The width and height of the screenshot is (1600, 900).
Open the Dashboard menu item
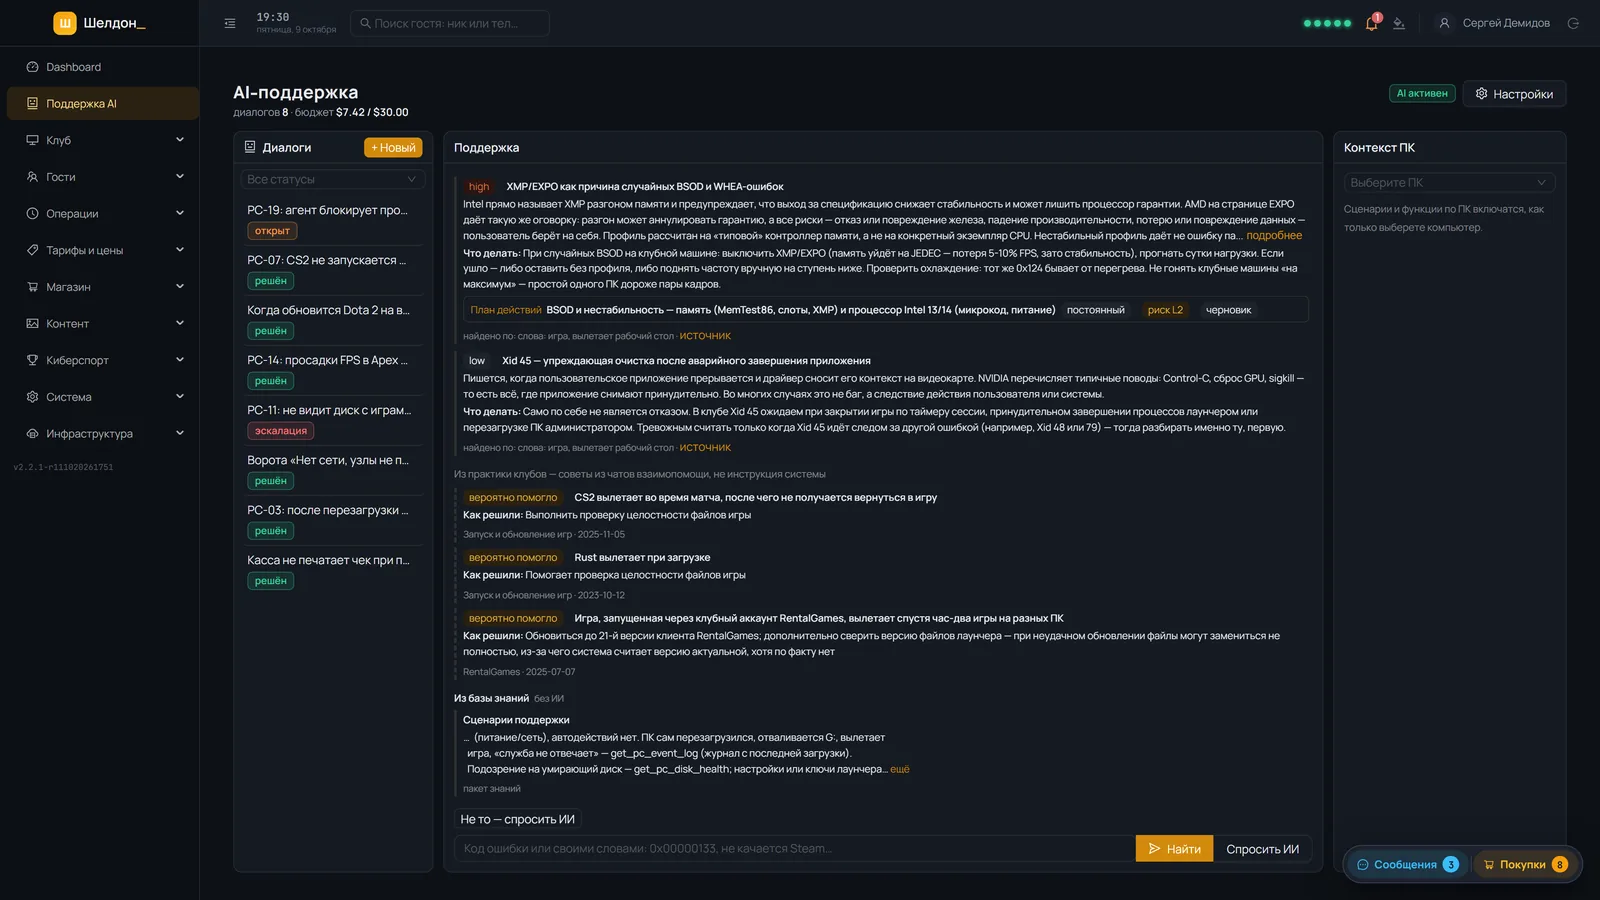[x=103, y=67]
